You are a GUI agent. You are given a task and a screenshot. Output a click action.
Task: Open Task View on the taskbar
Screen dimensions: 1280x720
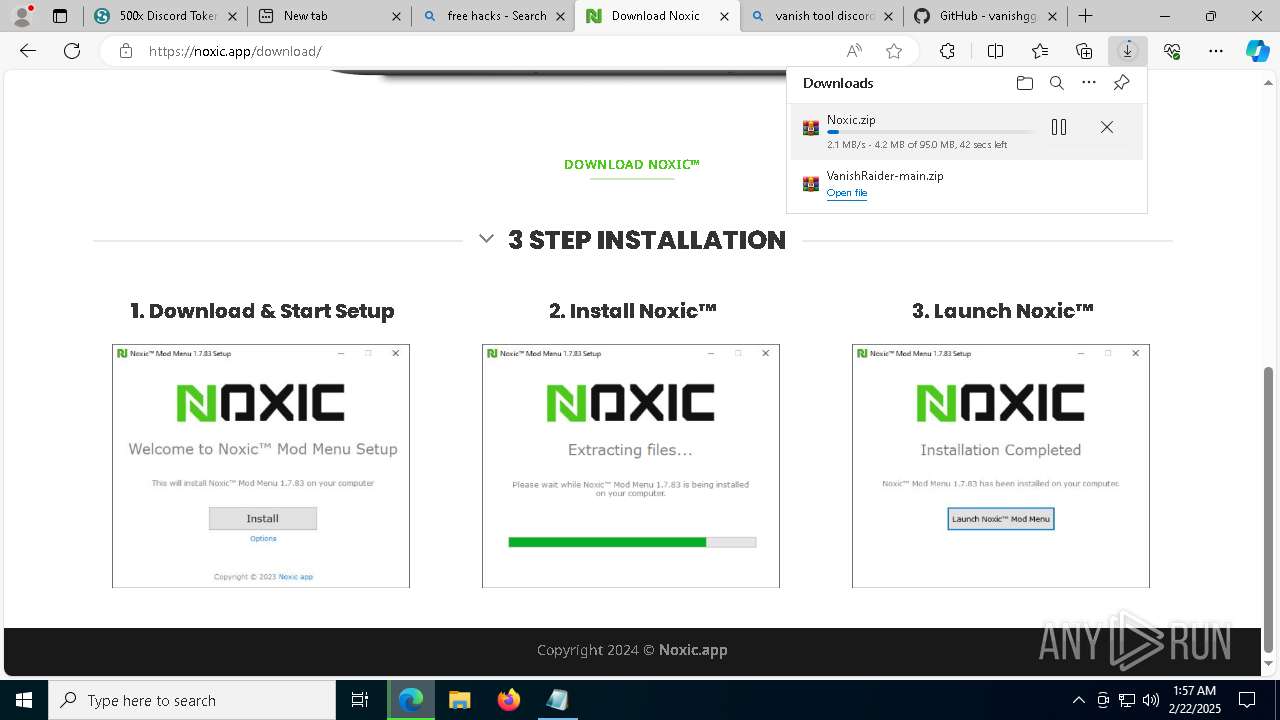click(360, 700)
